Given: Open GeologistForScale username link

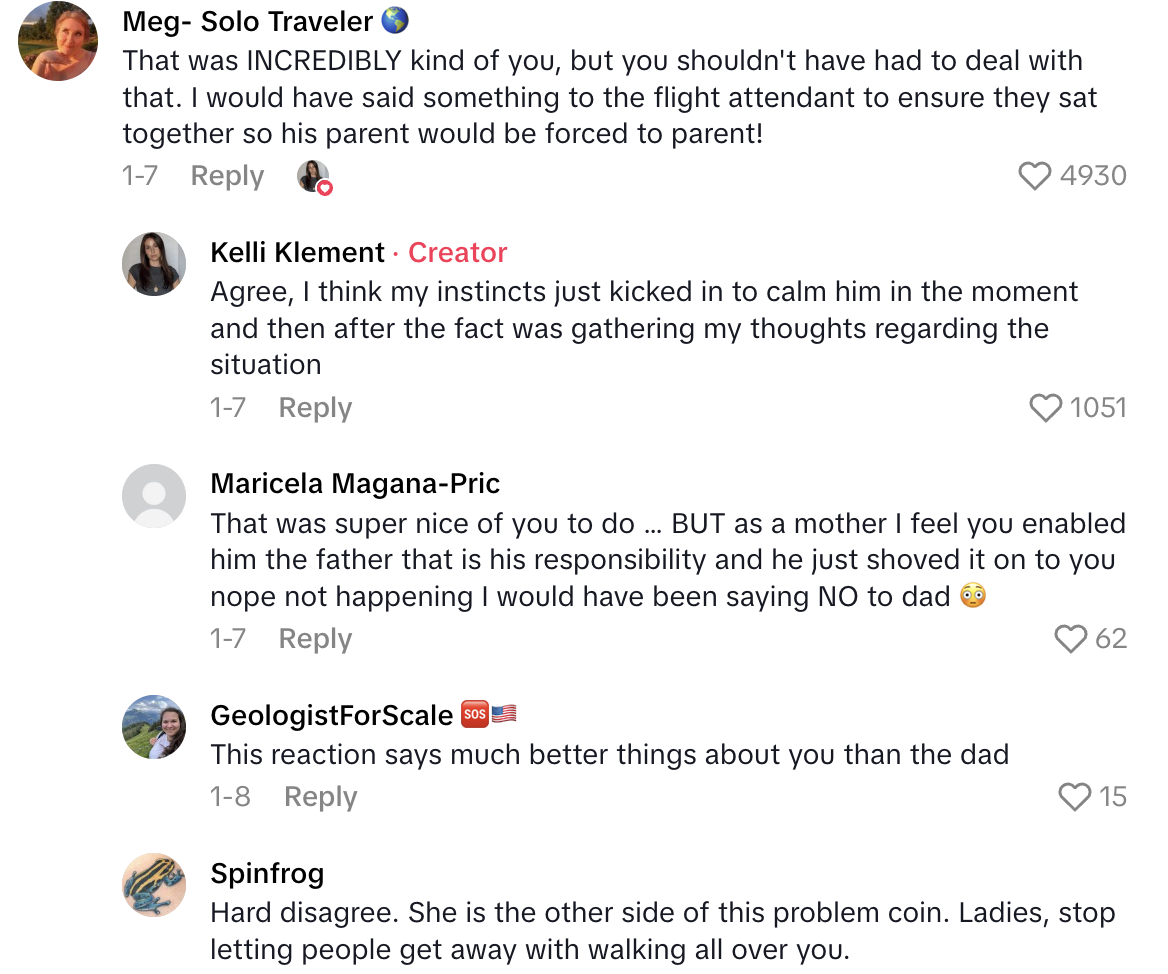Looking at the screenshot, I should 332,716.
